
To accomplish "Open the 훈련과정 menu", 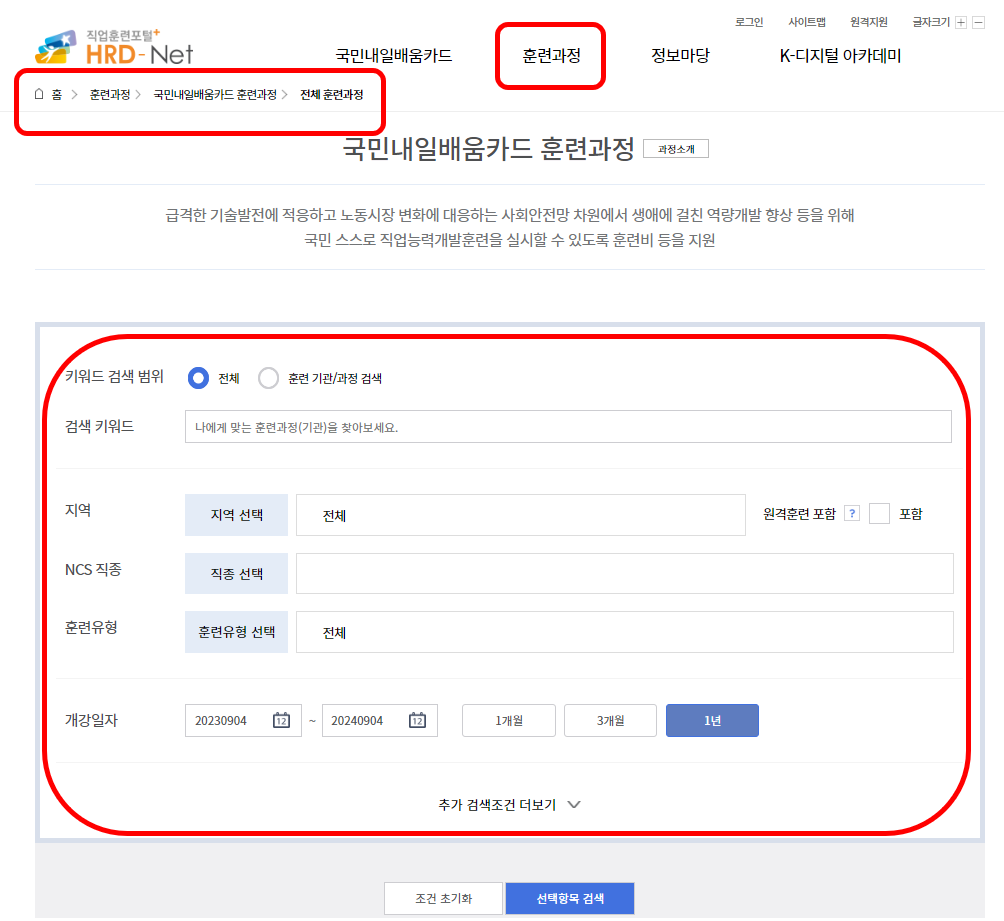I will 549,57.
